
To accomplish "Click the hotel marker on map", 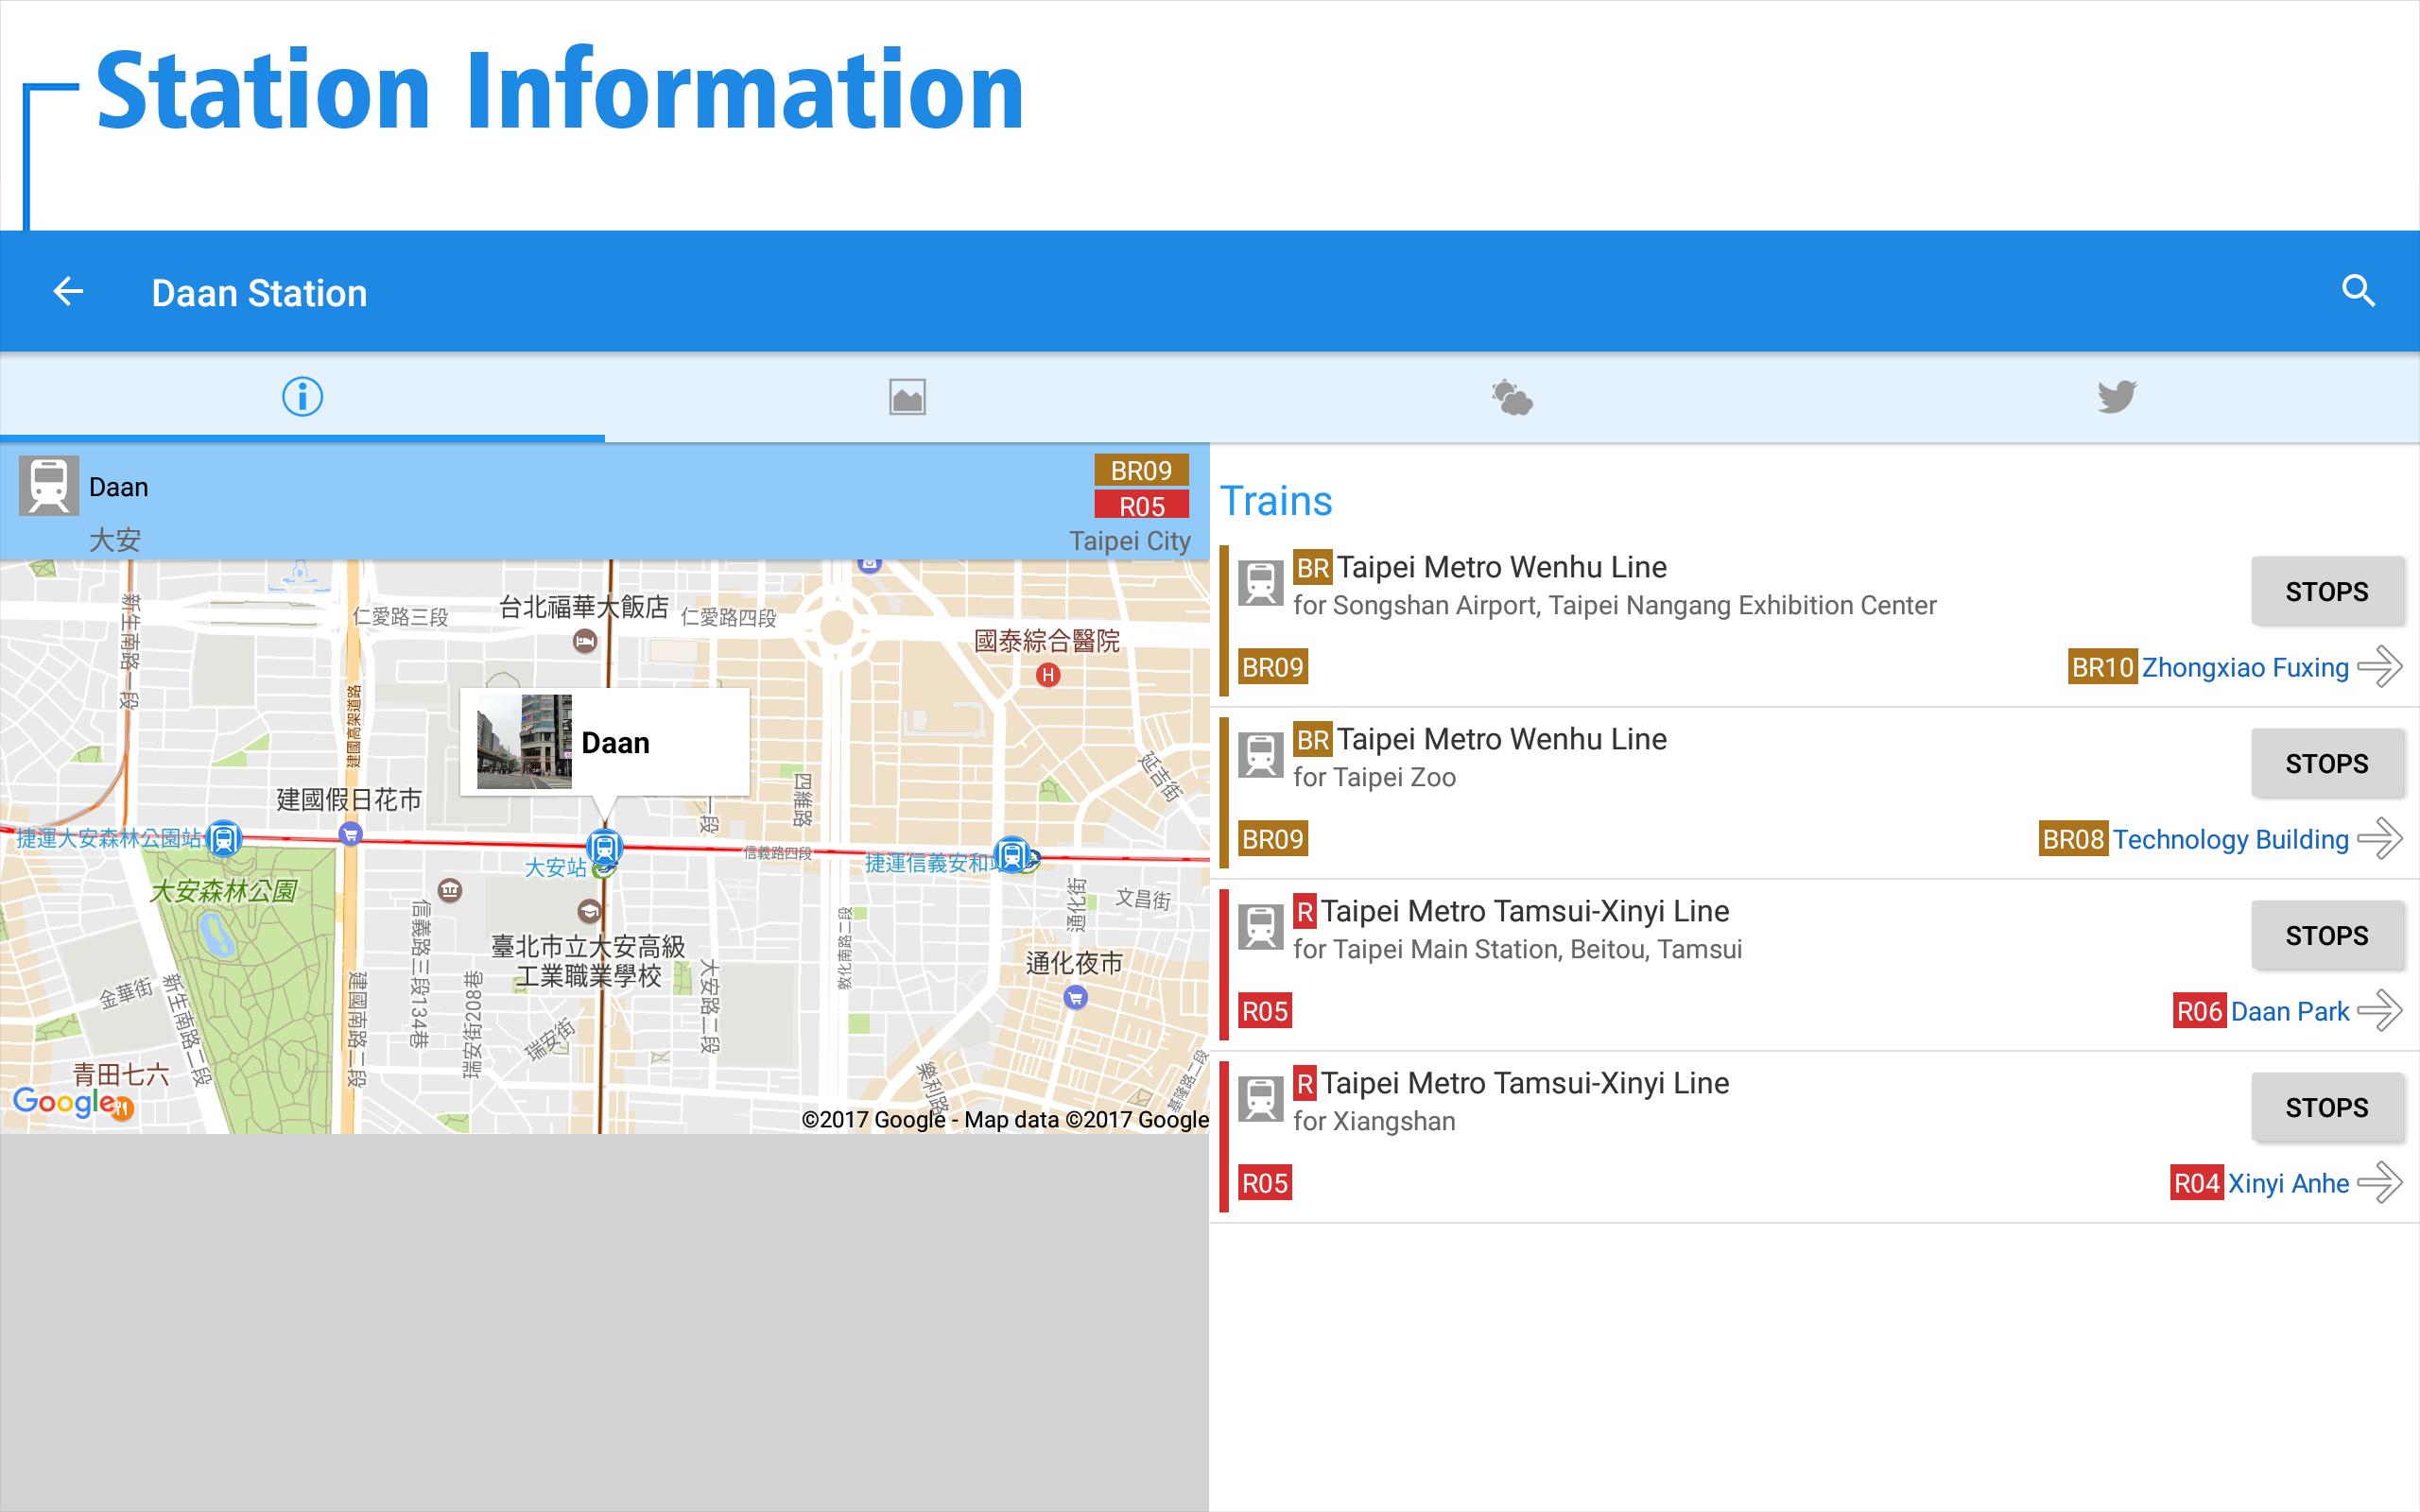I will point(585,642).
